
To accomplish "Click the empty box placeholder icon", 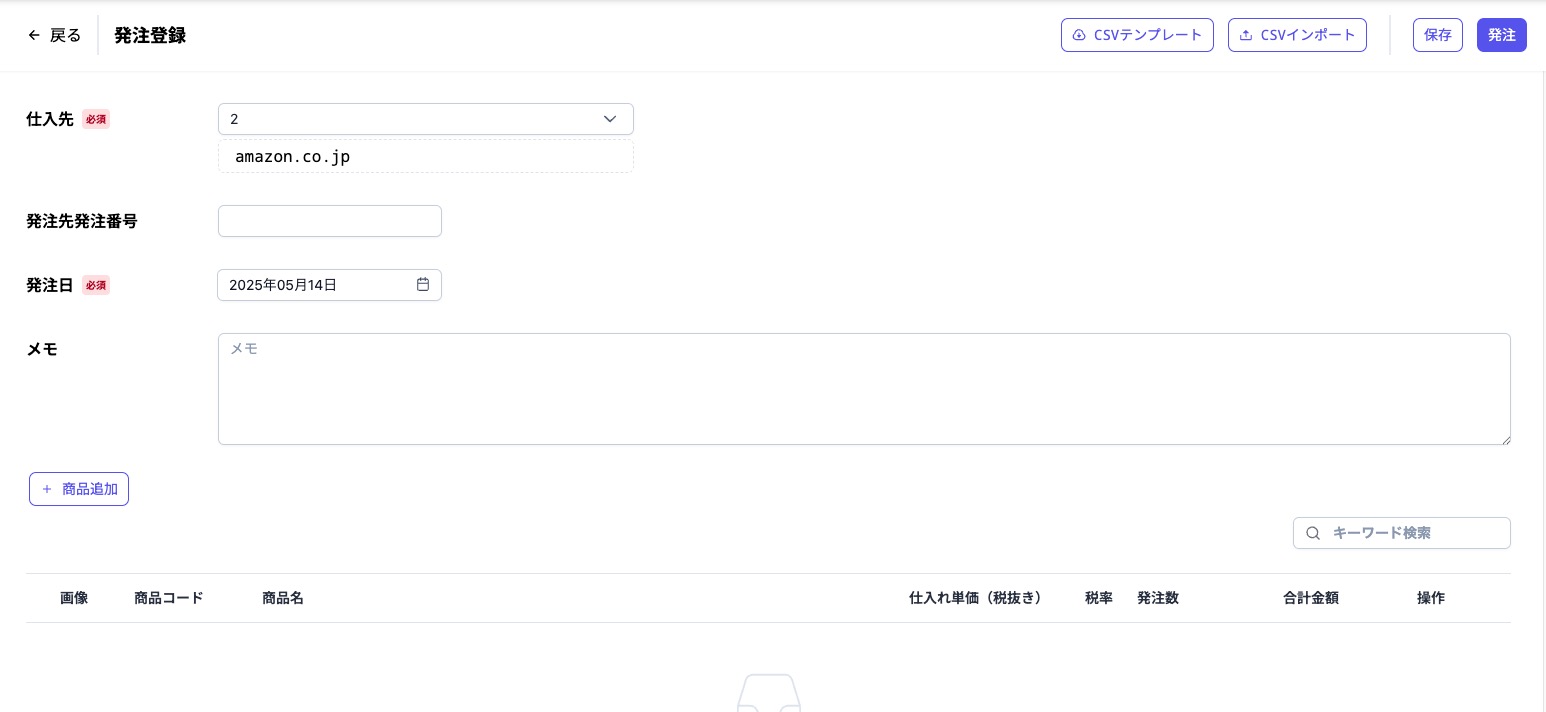I will pyautogui.click(x=768, y=694).
